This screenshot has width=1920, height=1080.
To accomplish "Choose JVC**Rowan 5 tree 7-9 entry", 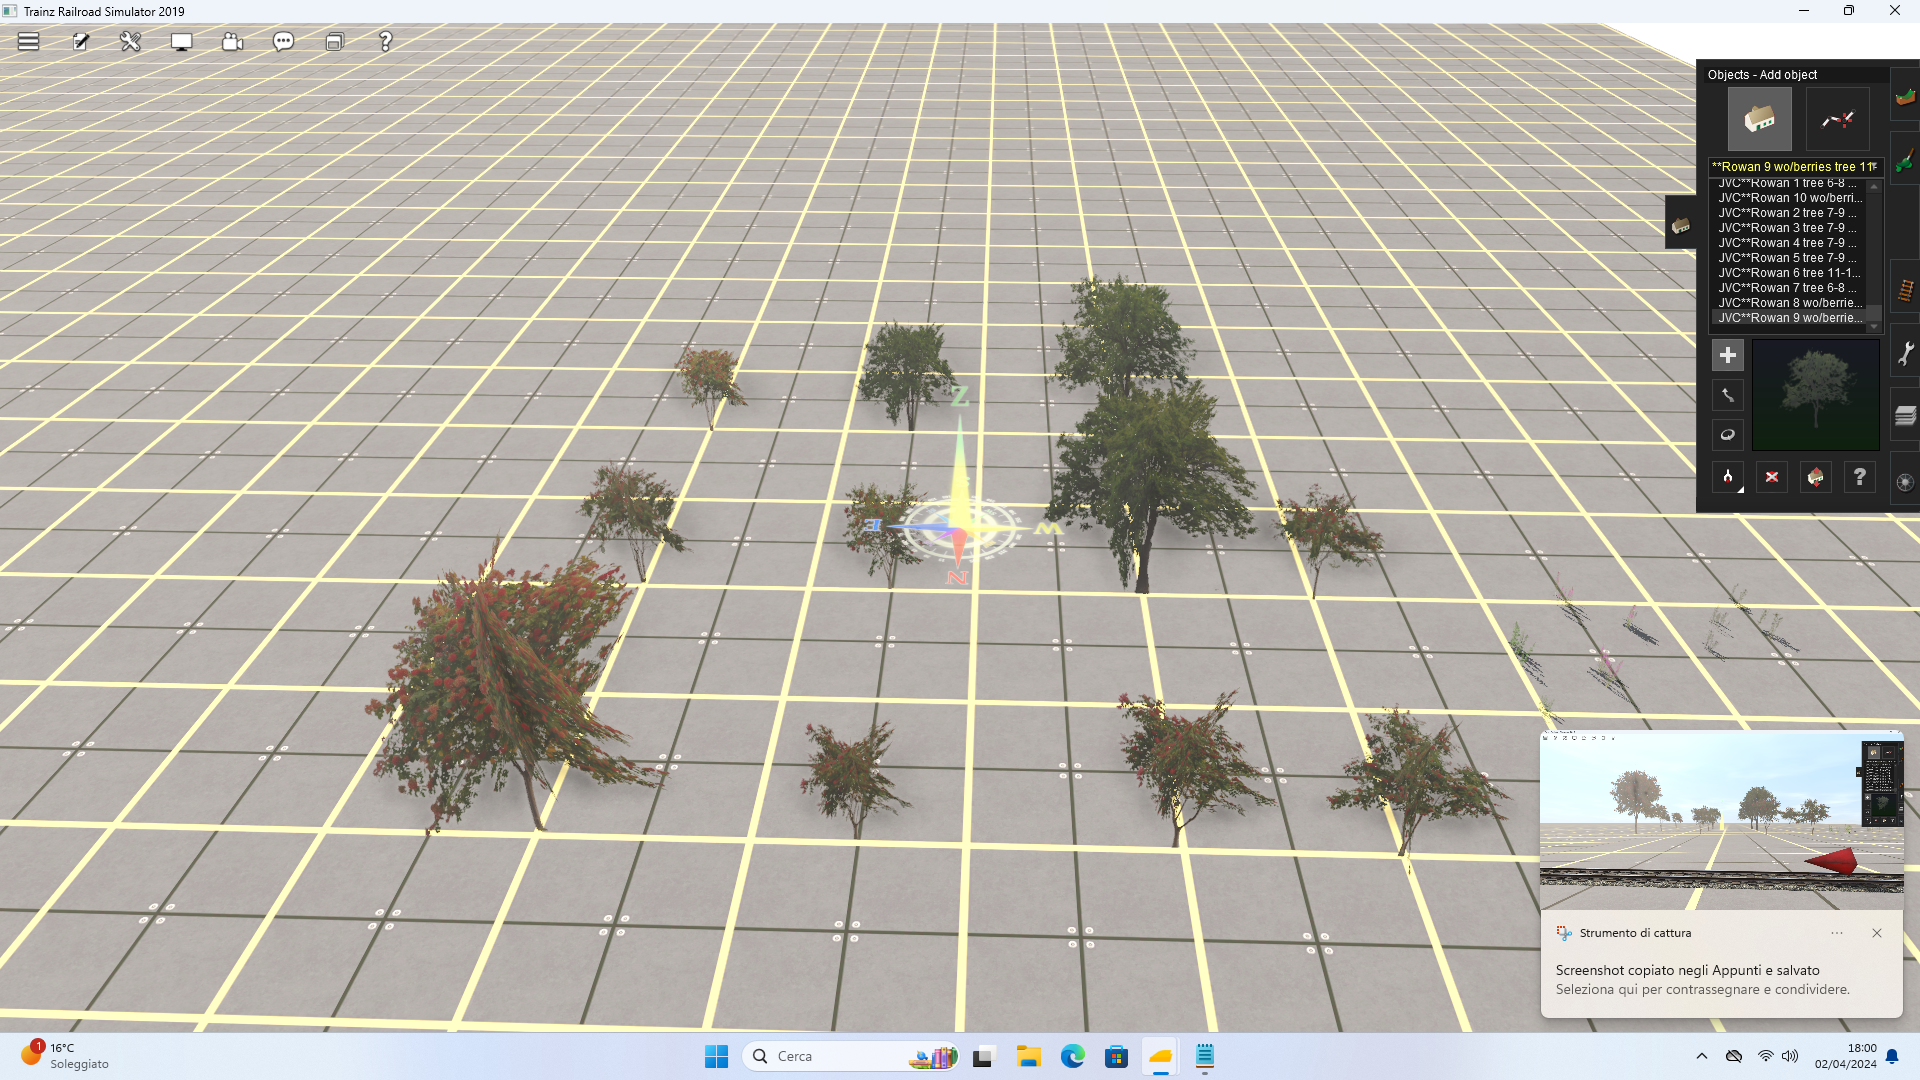I will pyautogui.click(x=1787, y=258).
